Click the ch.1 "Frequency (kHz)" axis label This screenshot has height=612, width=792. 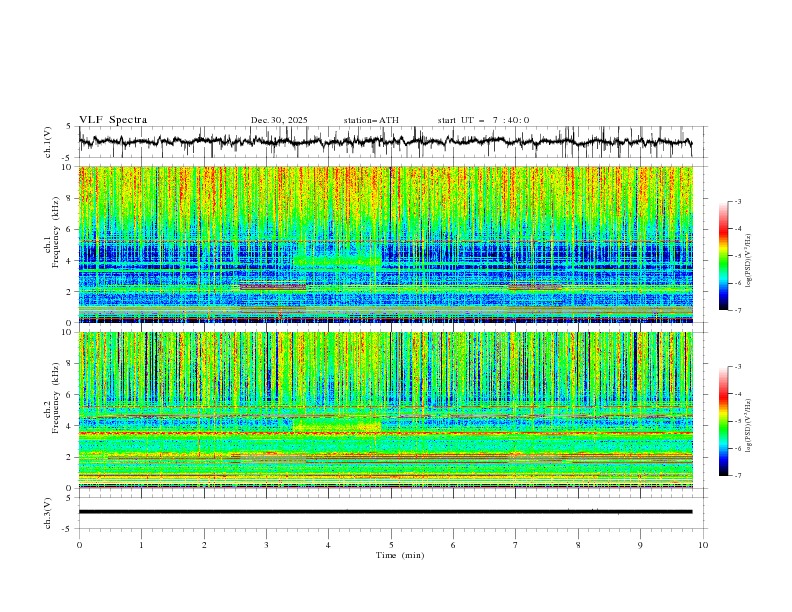pyautogui.click(x=56, y=230)
